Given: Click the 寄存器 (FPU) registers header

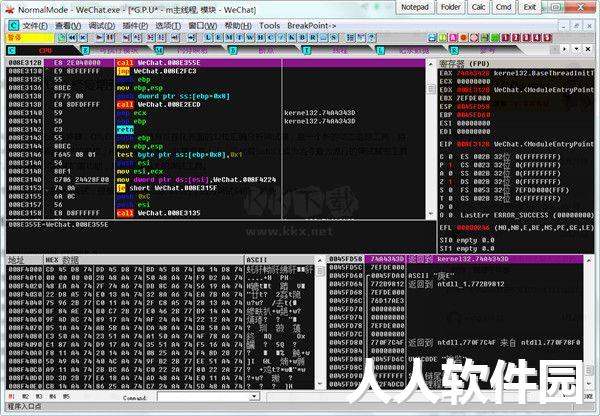Looking at the screenshot, I should [x=515, y=63].
